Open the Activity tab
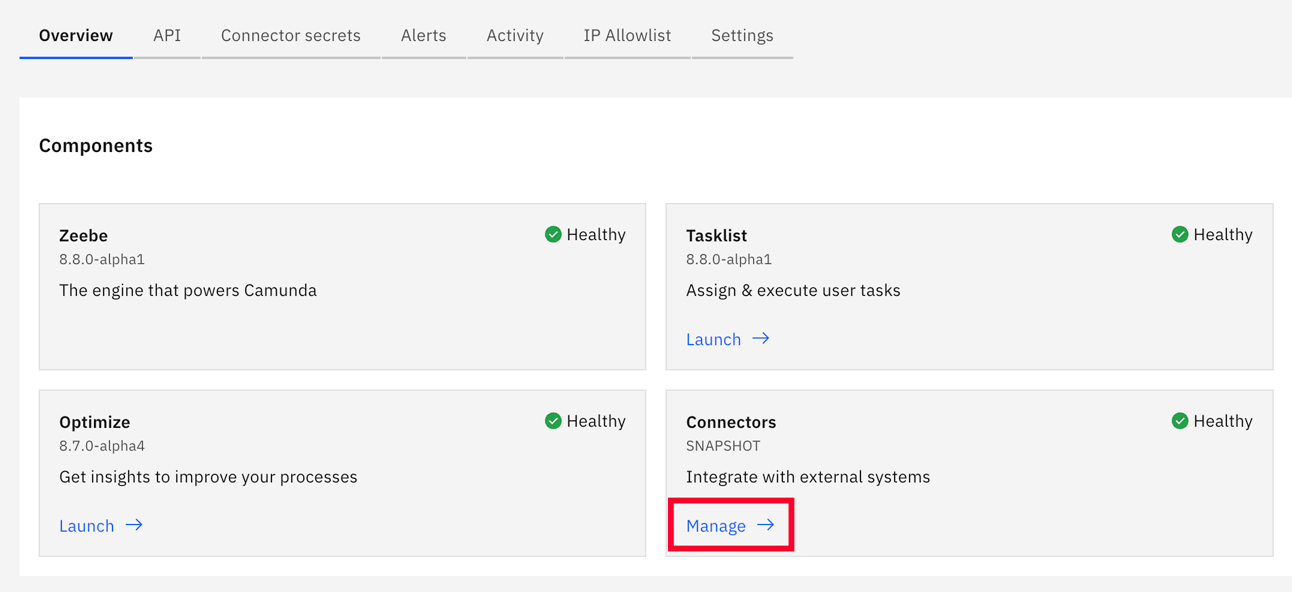 514,35
